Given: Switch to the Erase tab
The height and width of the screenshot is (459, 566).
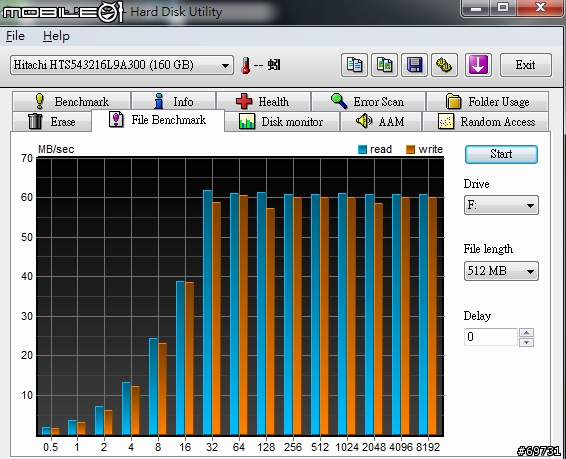Looking at the screenshot, I should [x=52, y=122].
